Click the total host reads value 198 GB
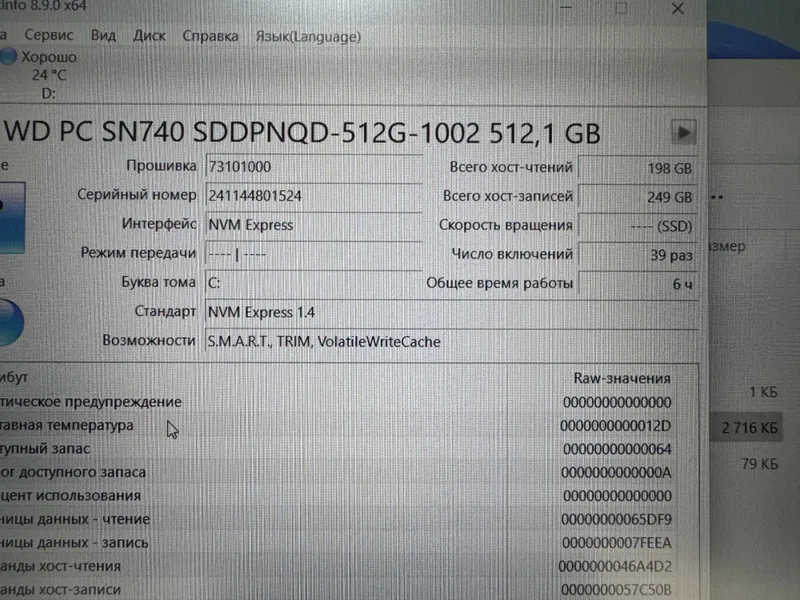 (638, 168)
